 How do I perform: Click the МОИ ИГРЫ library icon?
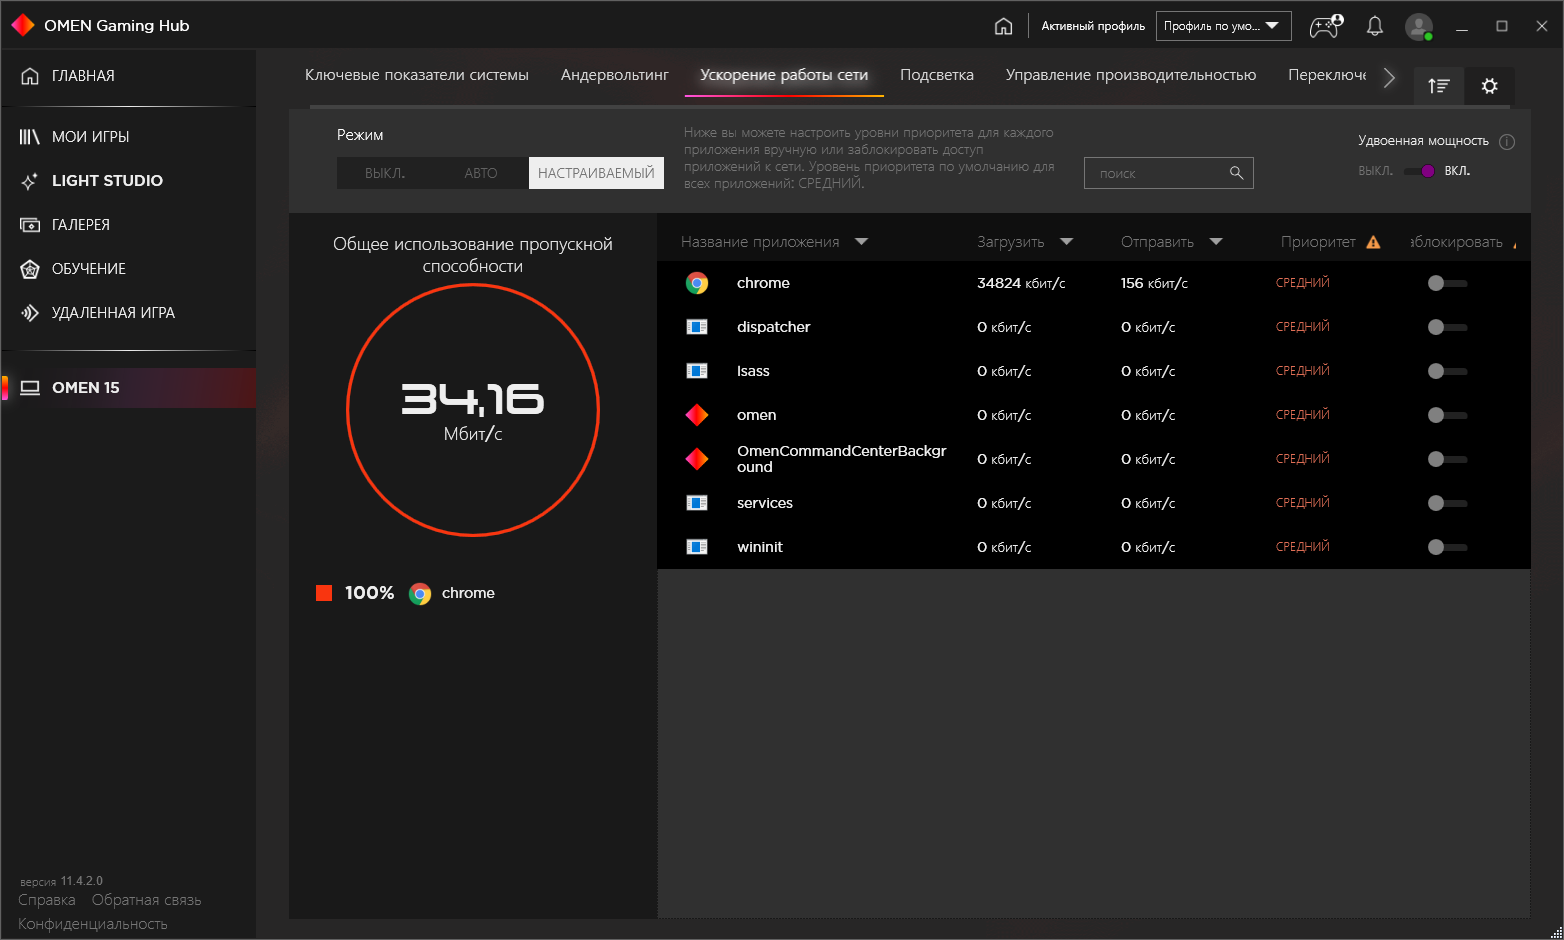point(30,137)
